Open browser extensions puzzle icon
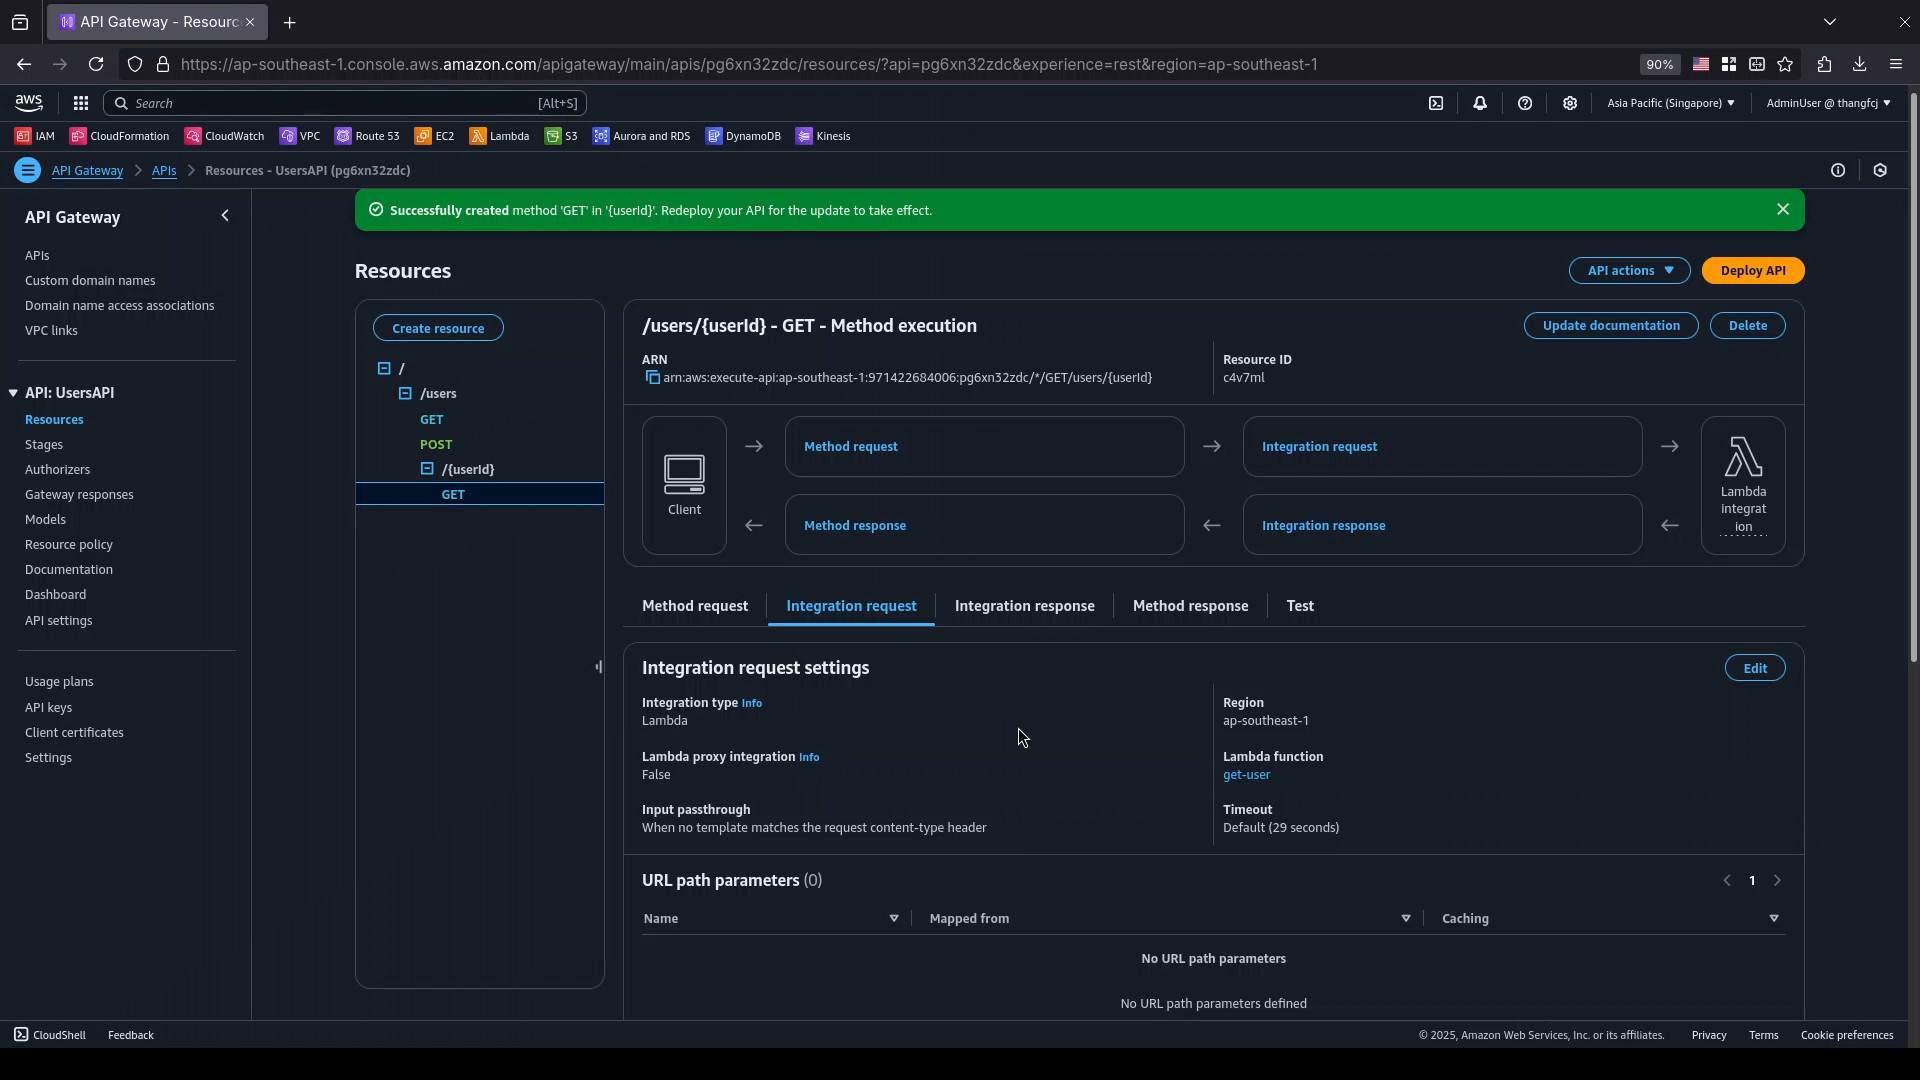This screenshot has height=1080, width=1920. coord(1824,64)
